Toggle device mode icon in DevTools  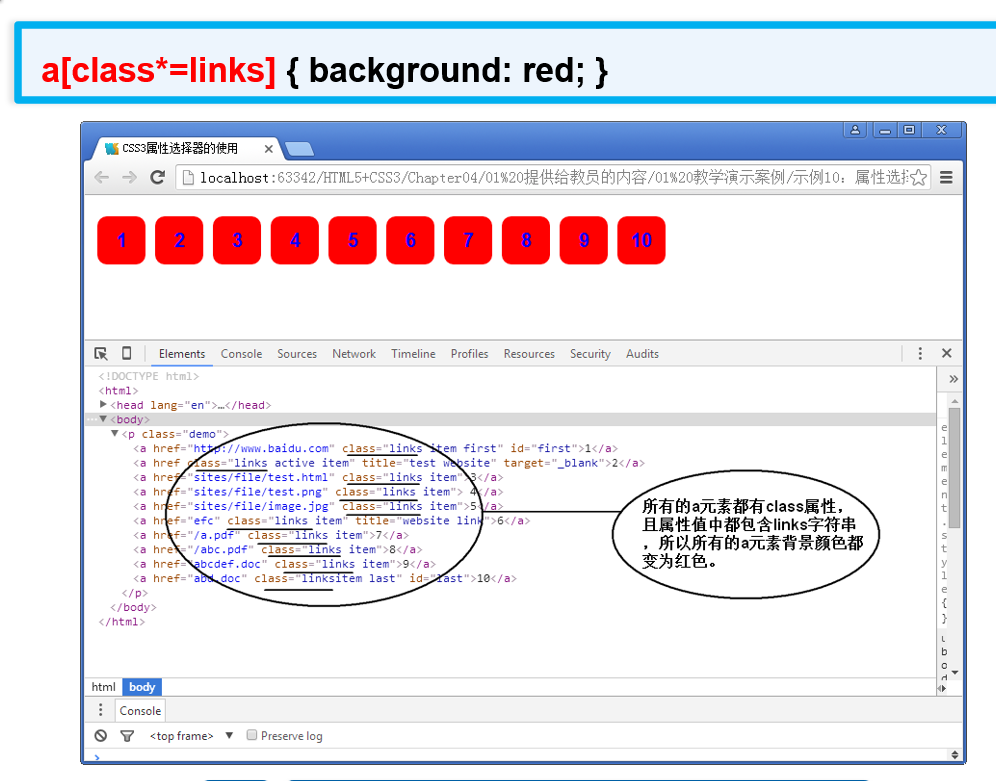126,353
